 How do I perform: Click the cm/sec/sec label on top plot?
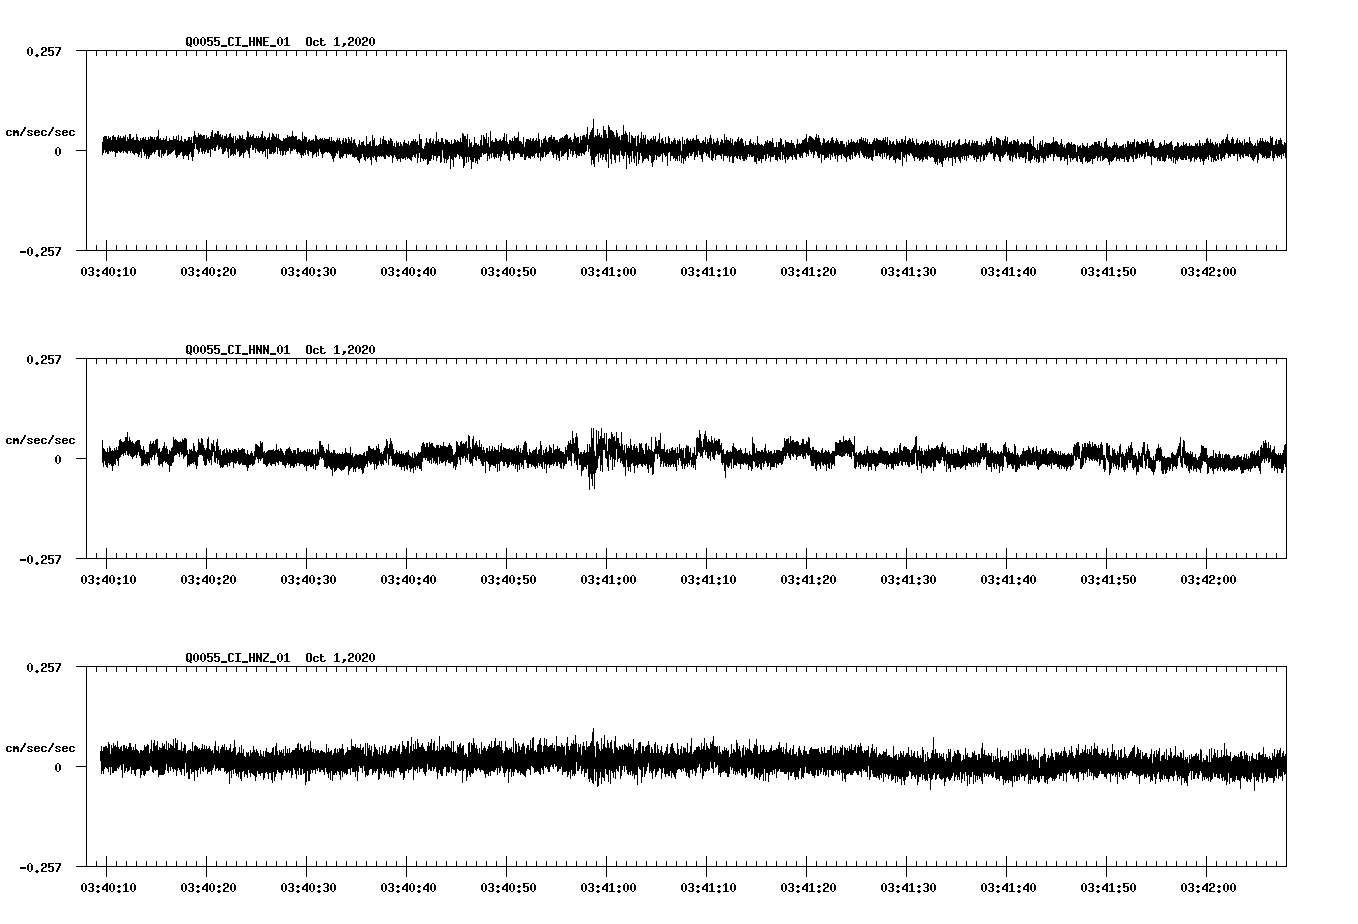point(41,131)
